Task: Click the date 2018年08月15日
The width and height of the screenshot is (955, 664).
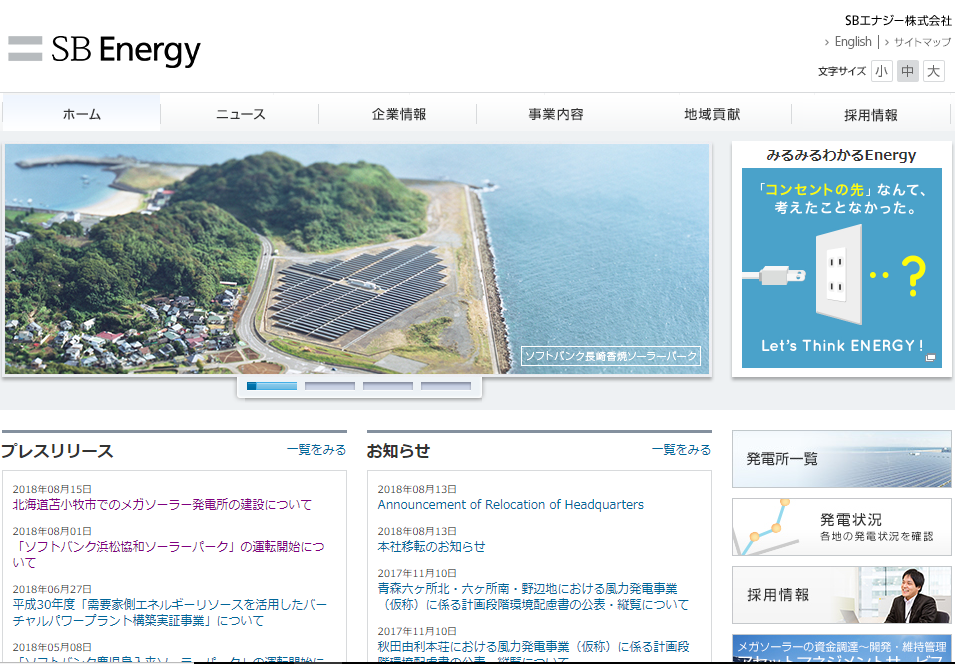Action: click(52, 489)
